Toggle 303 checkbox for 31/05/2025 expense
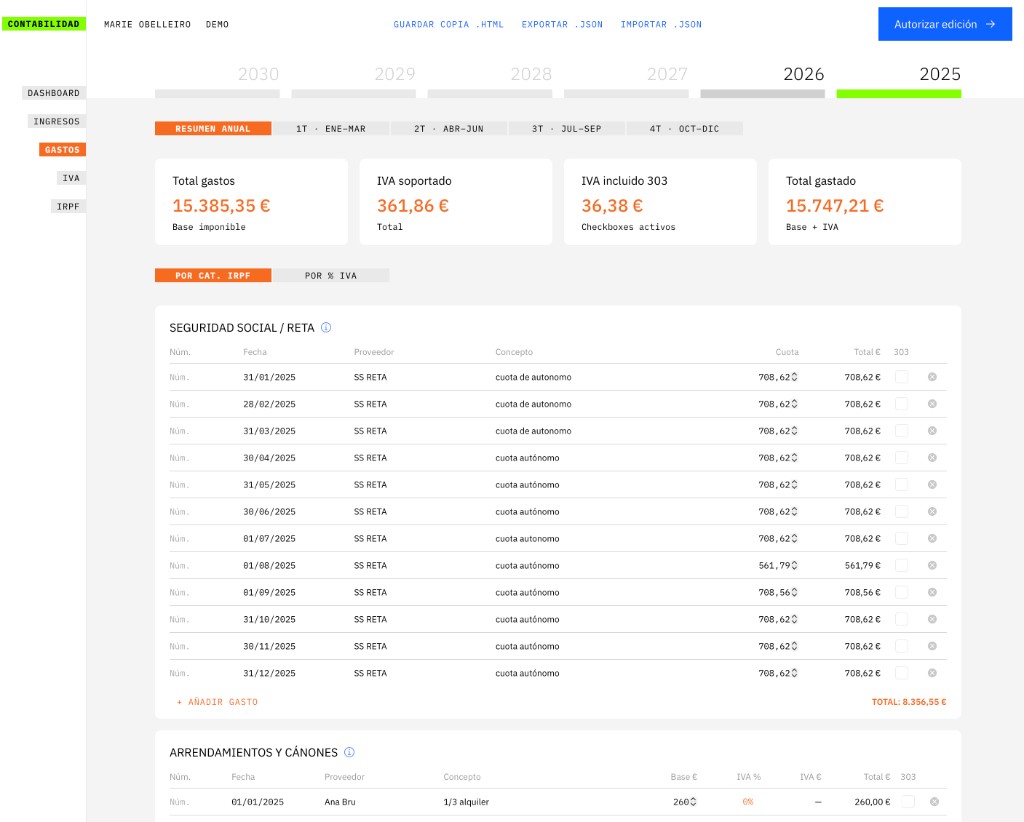Image resolution: width=1024 pixels, height=822 pixels. (x=901, y=484)
